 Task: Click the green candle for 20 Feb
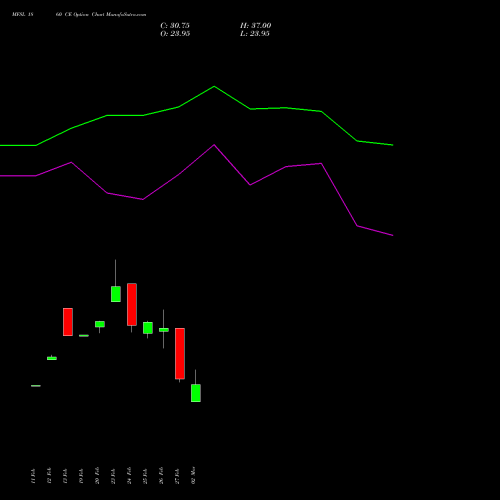click(x=100, y=324)
